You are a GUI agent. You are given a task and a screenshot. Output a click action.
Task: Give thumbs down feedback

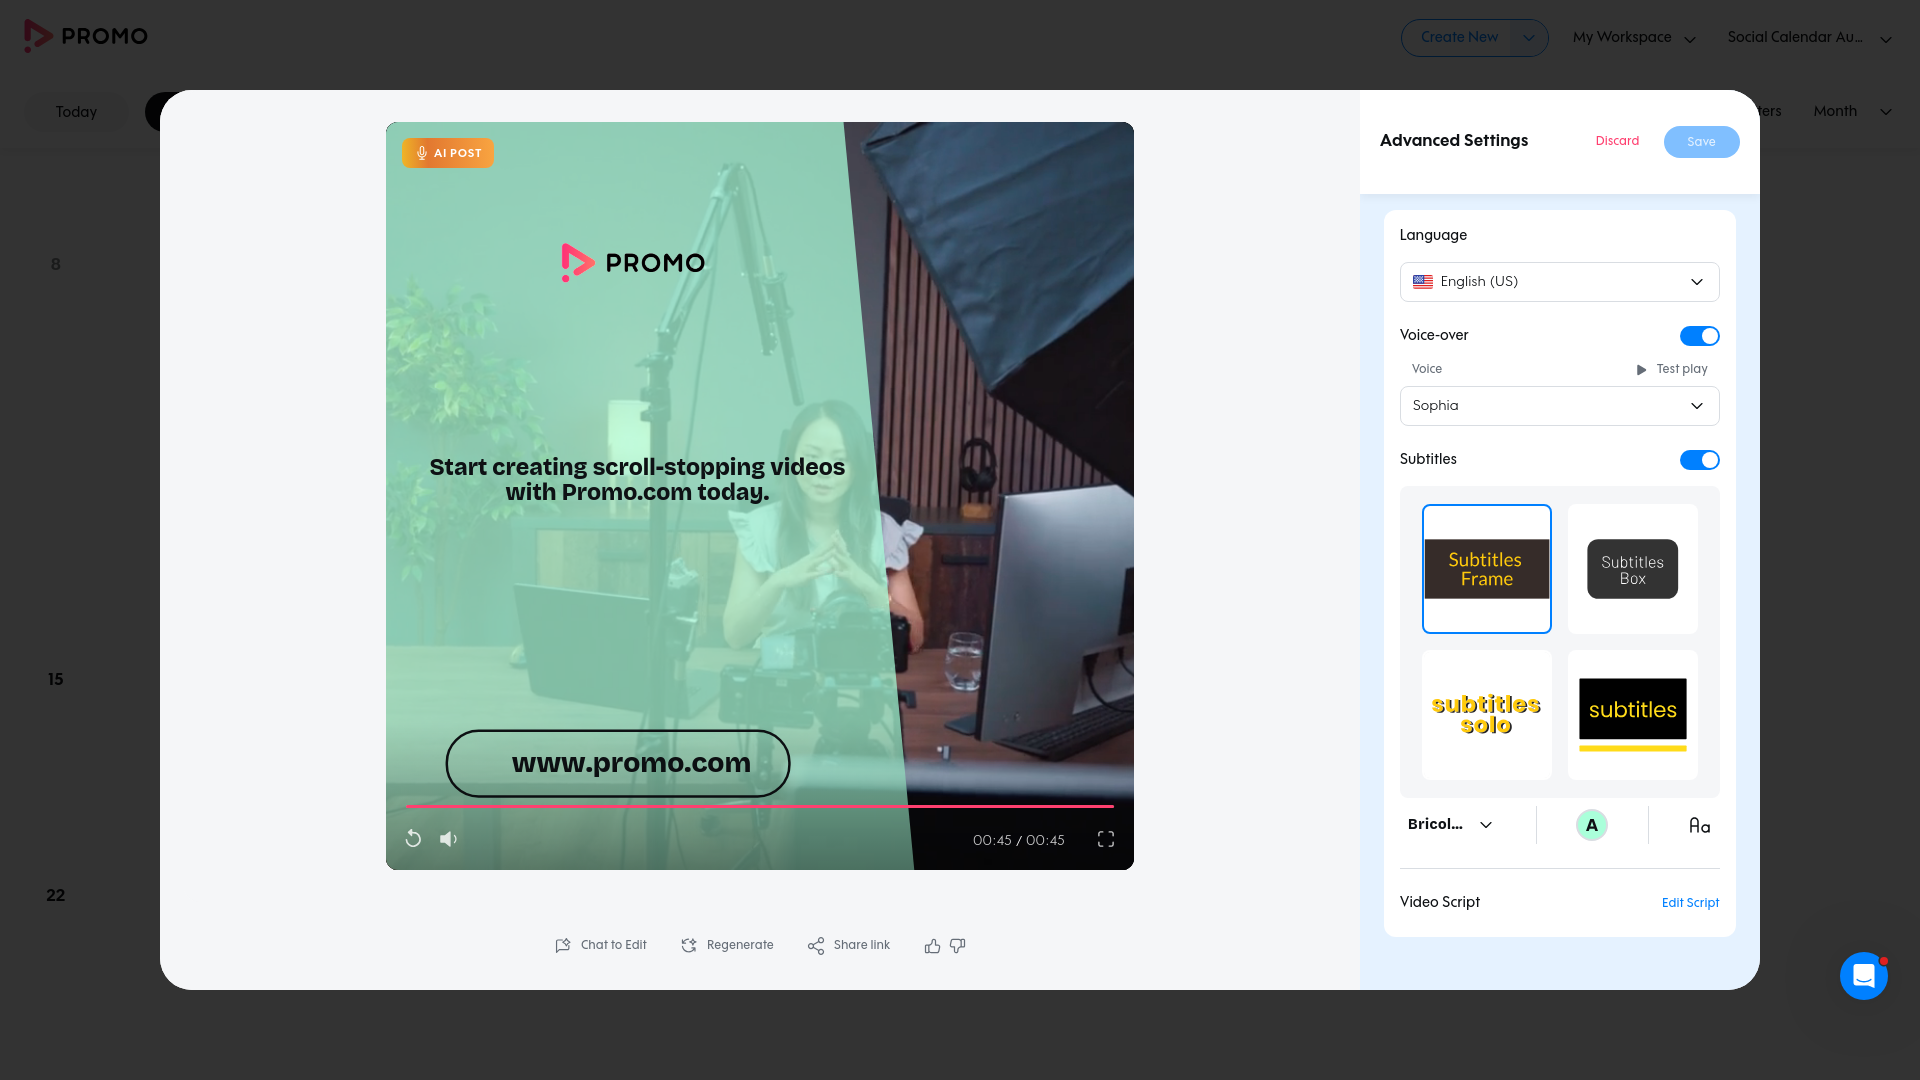(x=957, y=945)
